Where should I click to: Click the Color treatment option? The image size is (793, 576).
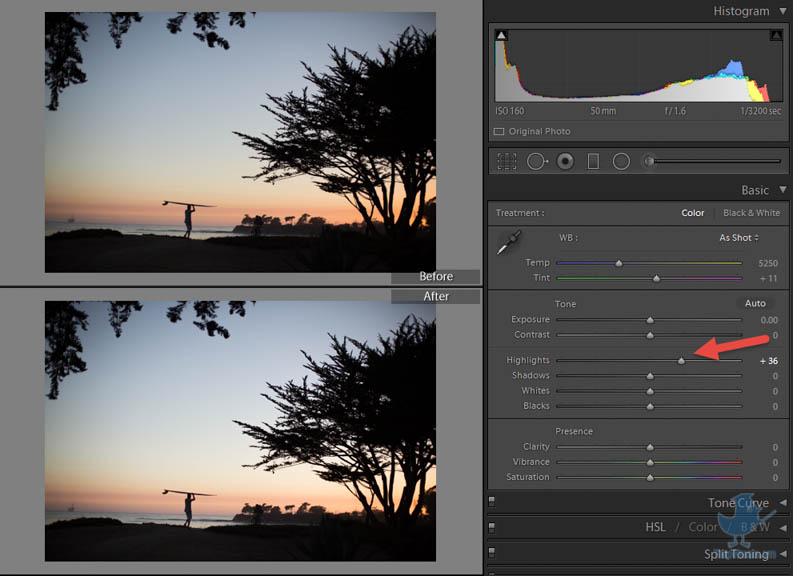pyautogui.click(x=693, y=213)
